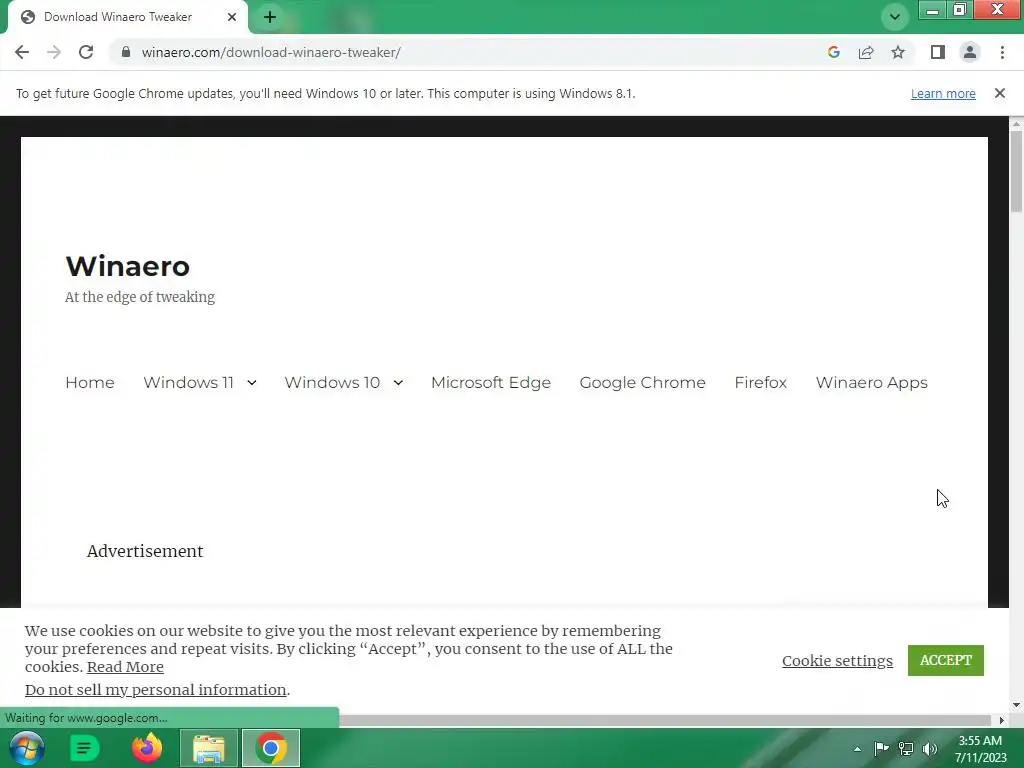Select the Download Winaero Tweaker tab
1024x768 pixels.
pos(127,17)
